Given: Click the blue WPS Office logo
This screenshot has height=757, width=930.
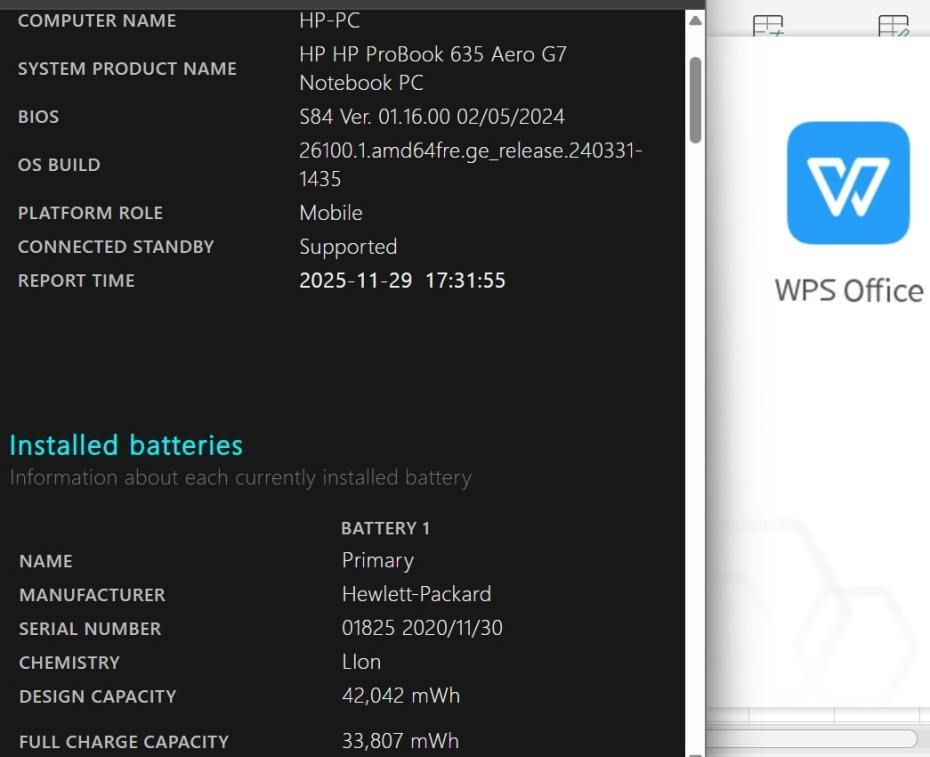Looking at the screenshot, I should (x=848, y=183).
